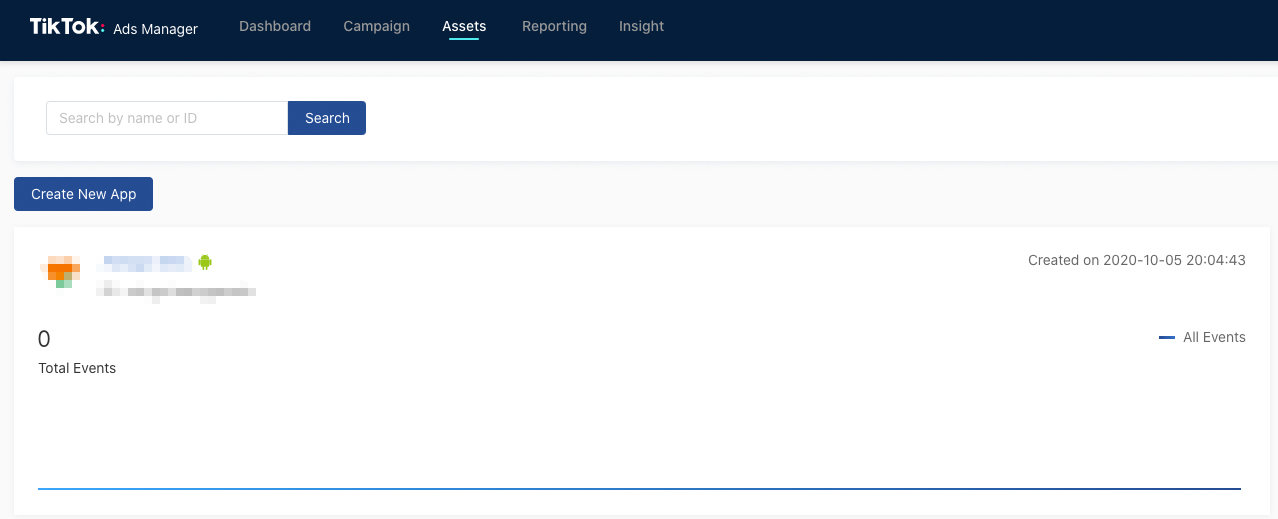Click the green Android platform icon
Image resolution: width=1278 pixels, height=519 pixels.
[x=205, y=262]
